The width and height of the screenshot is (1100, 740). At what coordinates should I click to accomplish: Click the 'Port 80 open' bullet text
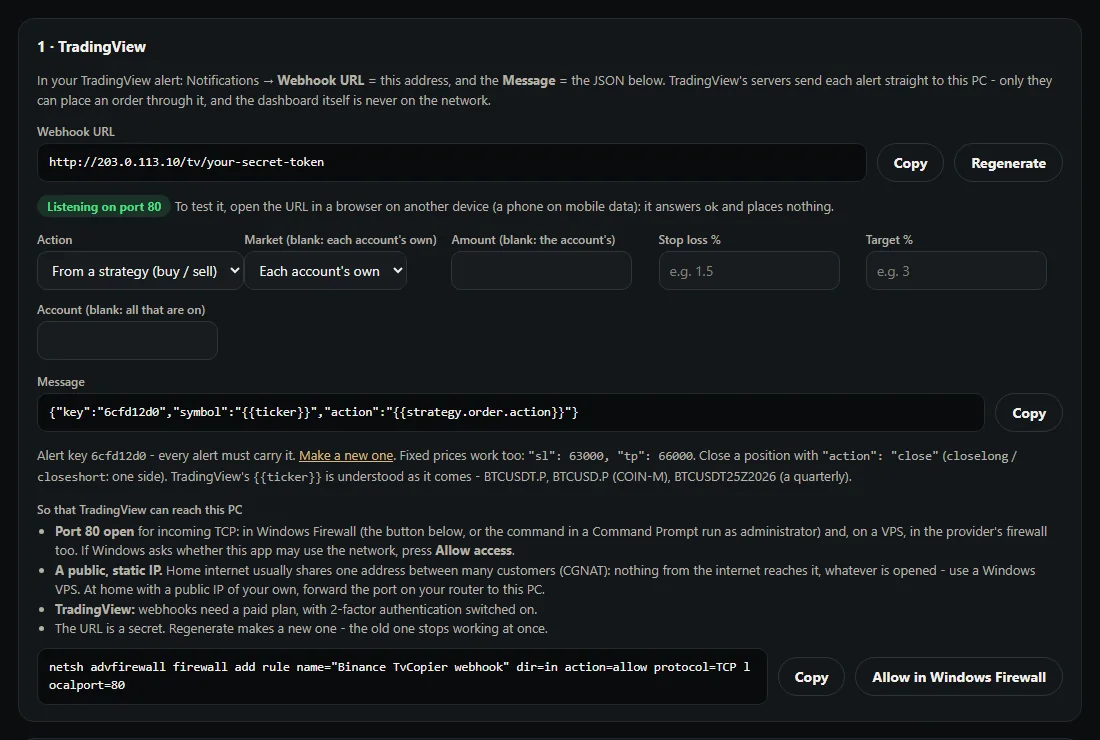95,532
